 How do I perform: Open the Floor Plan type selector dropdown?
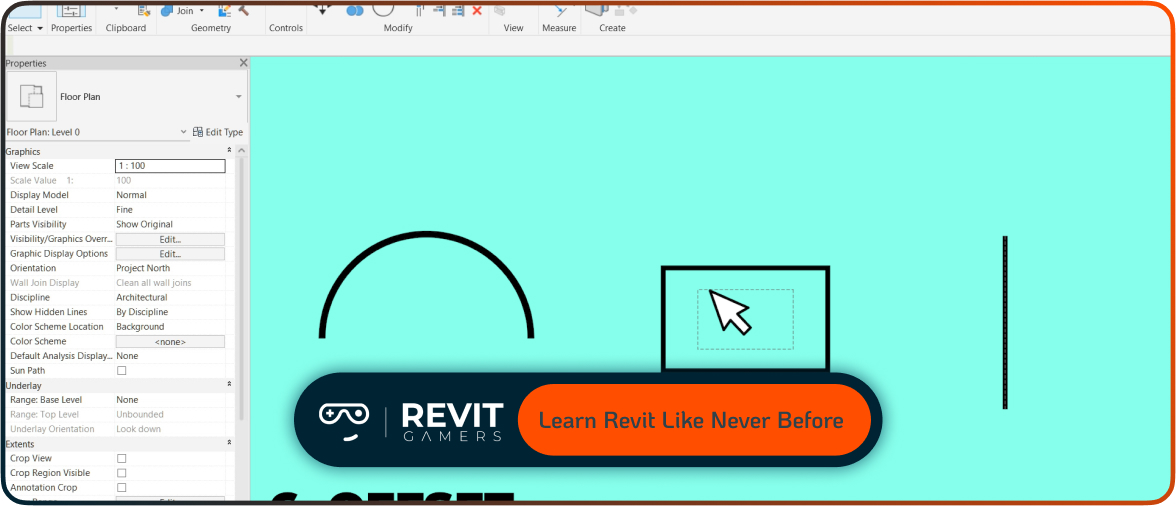[238, 97]
